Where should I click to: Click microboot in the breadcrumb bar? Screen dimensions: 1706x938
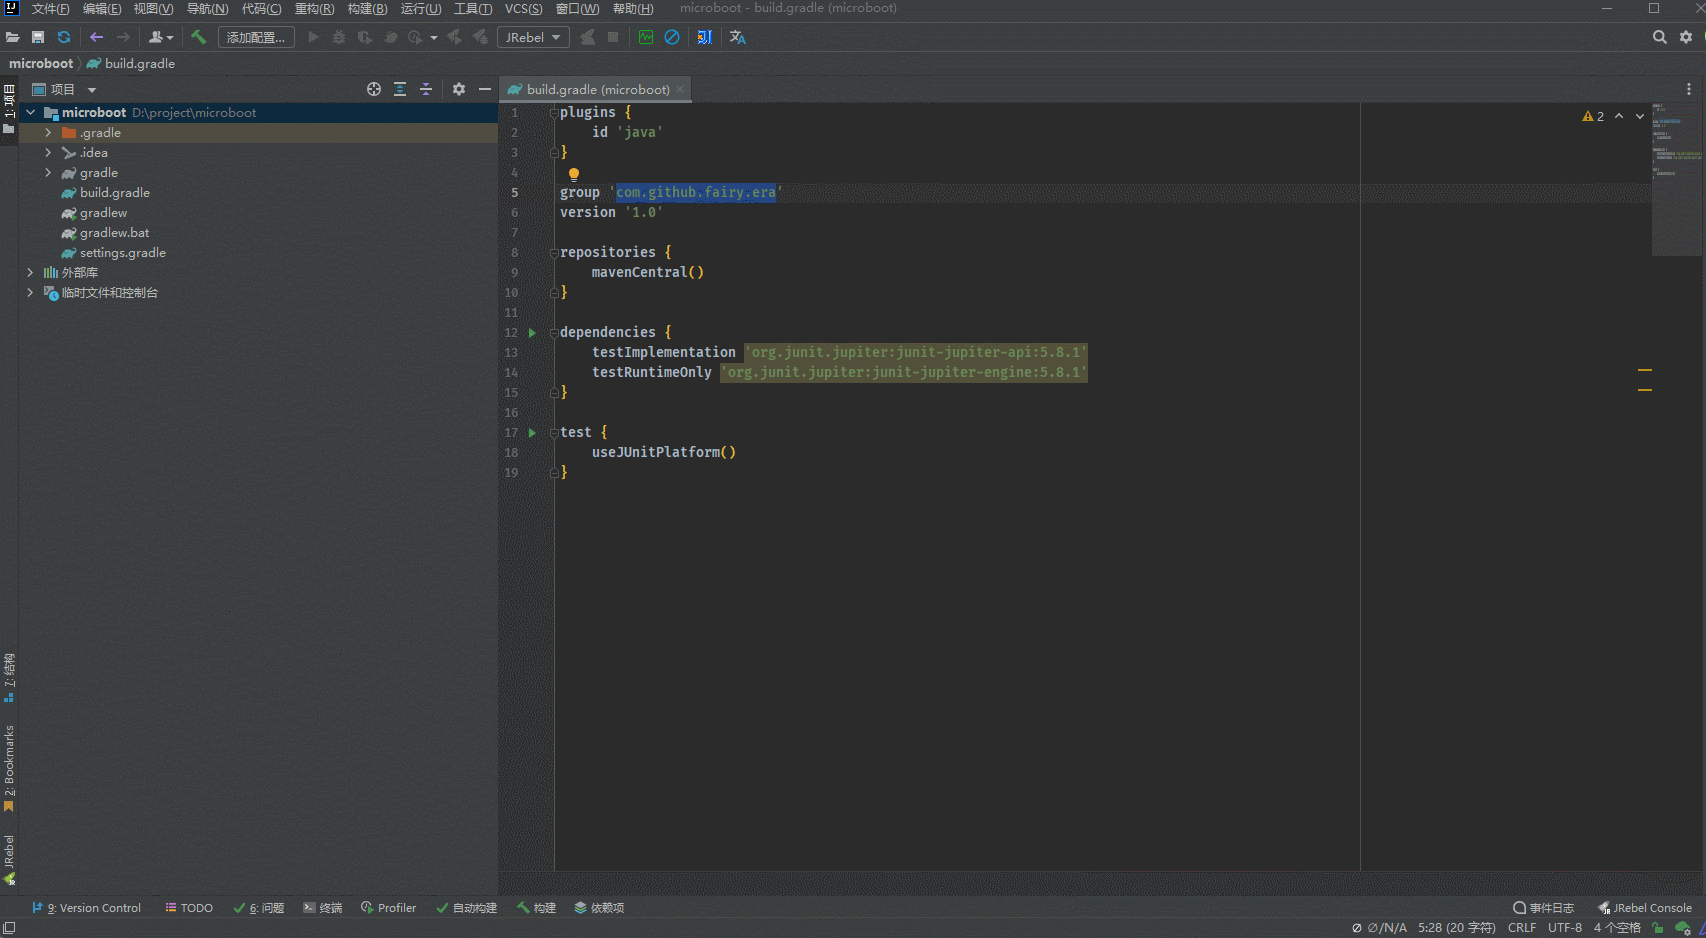point(41,63)
